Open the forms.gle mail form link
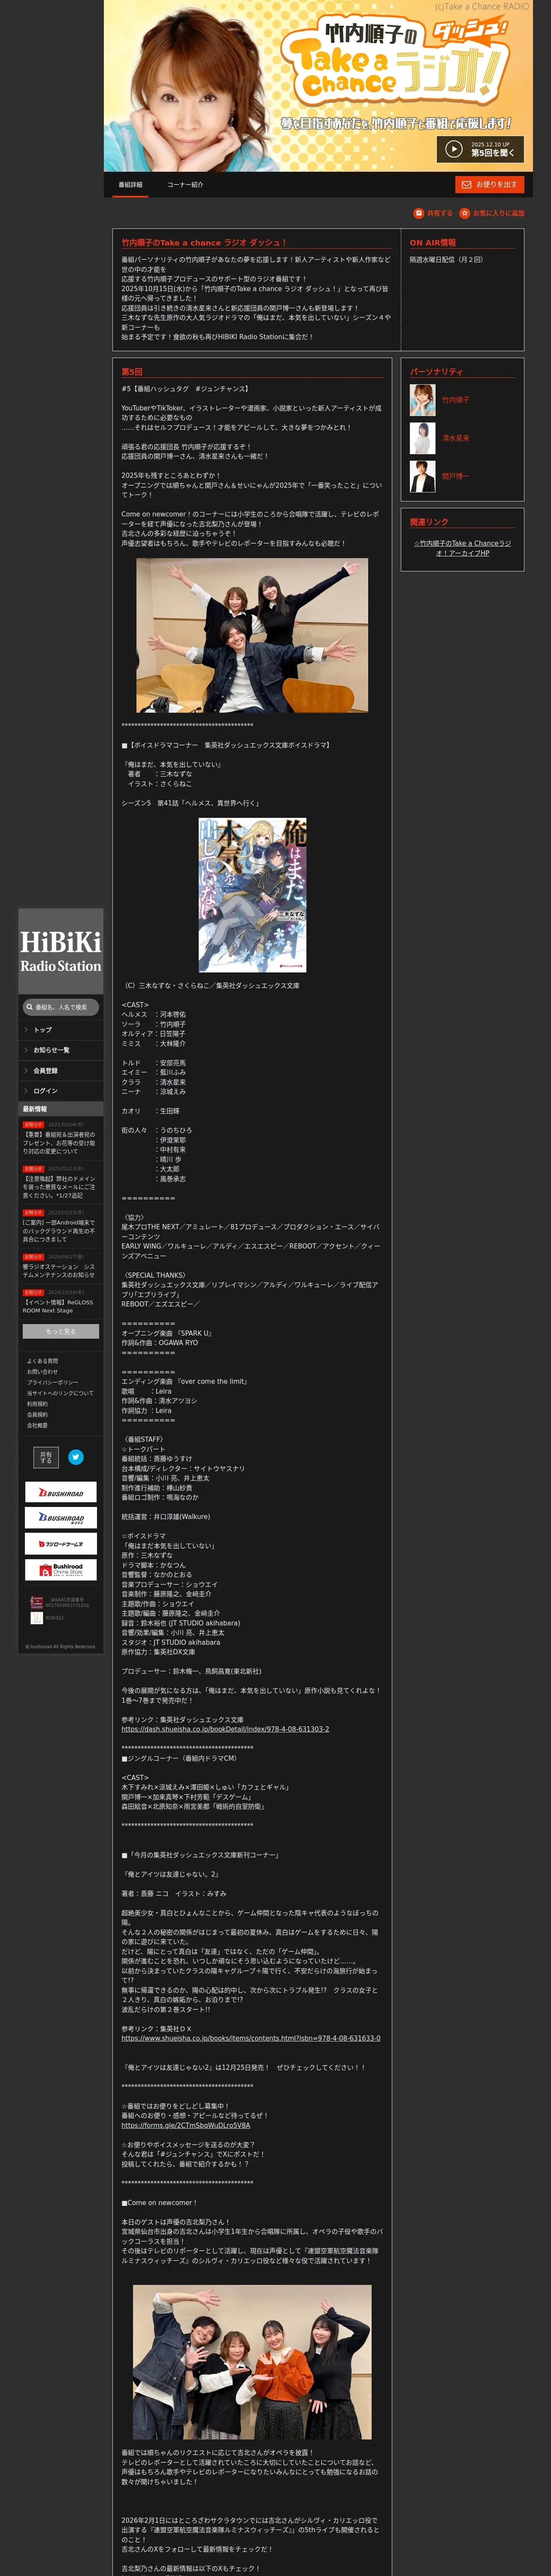Viewport: 551px width, 2576px height. (x=186, y=2125)
